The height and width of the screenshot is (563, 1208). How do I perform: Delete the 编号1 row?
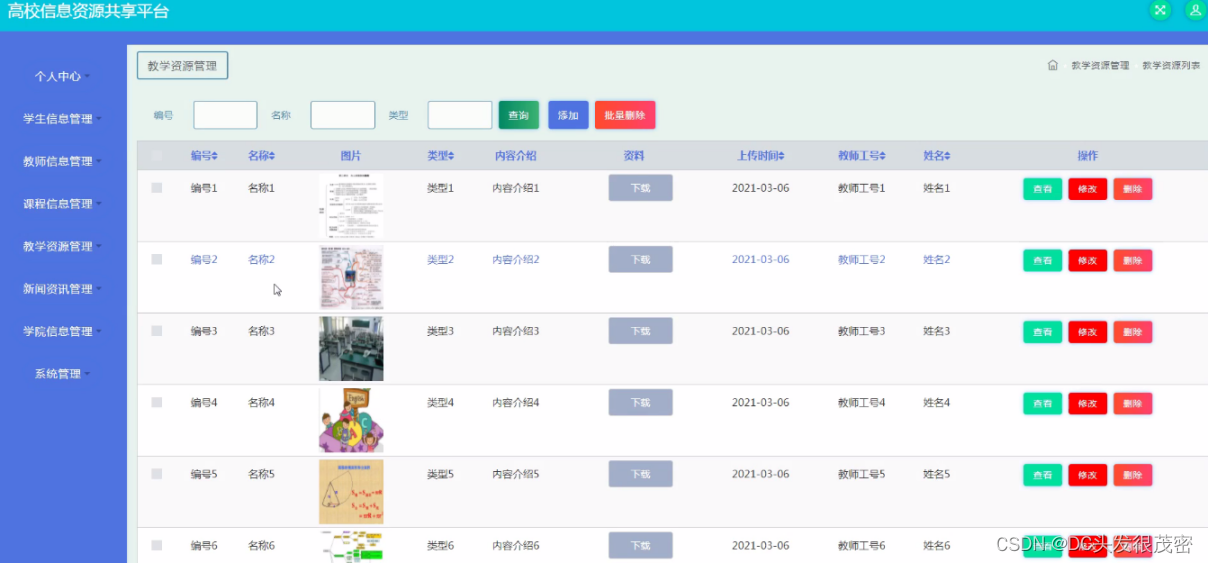tap(1132, 189)
